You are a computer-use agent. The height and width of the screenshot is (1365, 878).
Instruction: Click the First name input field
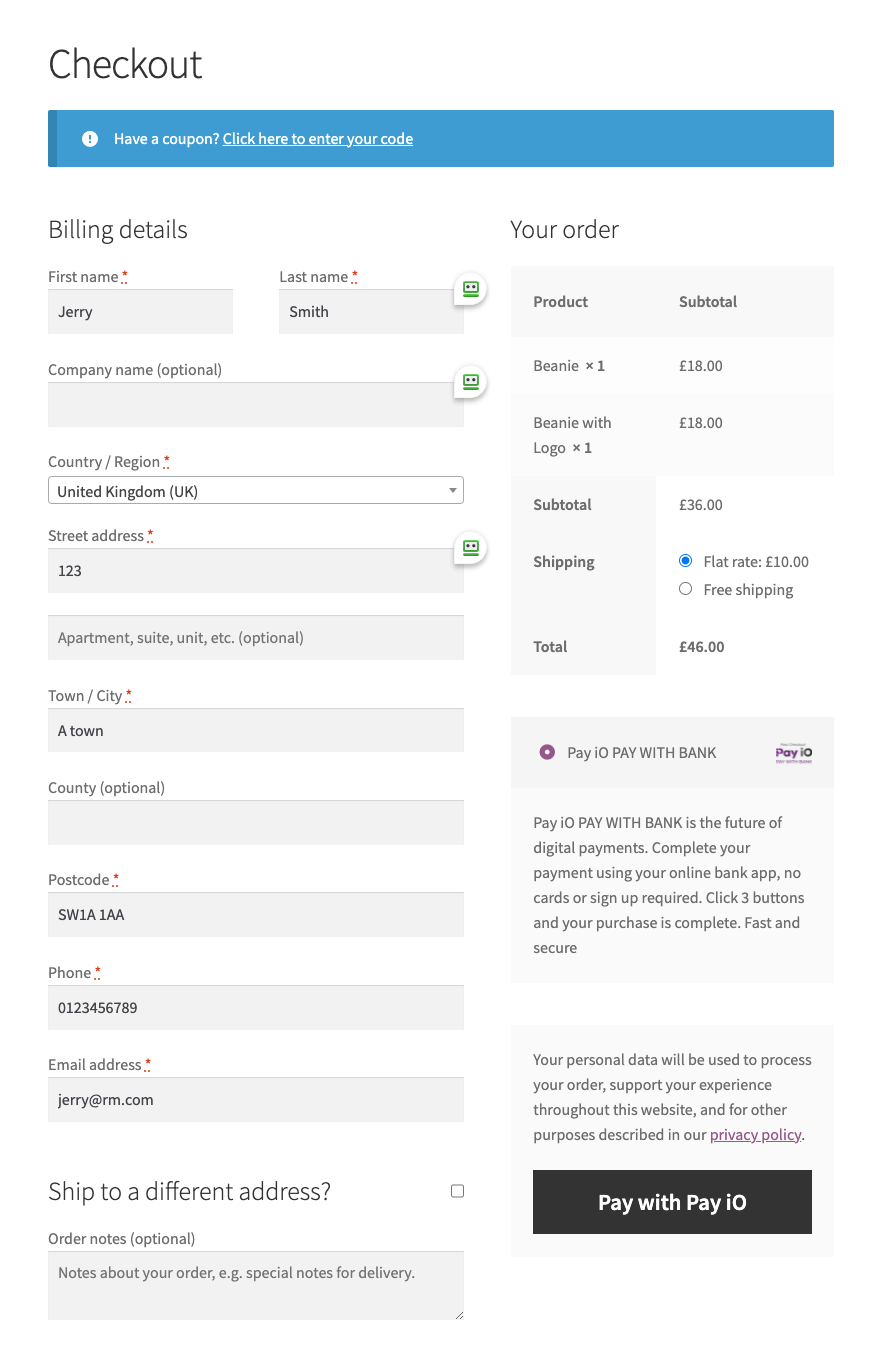[x=140, y=312]
